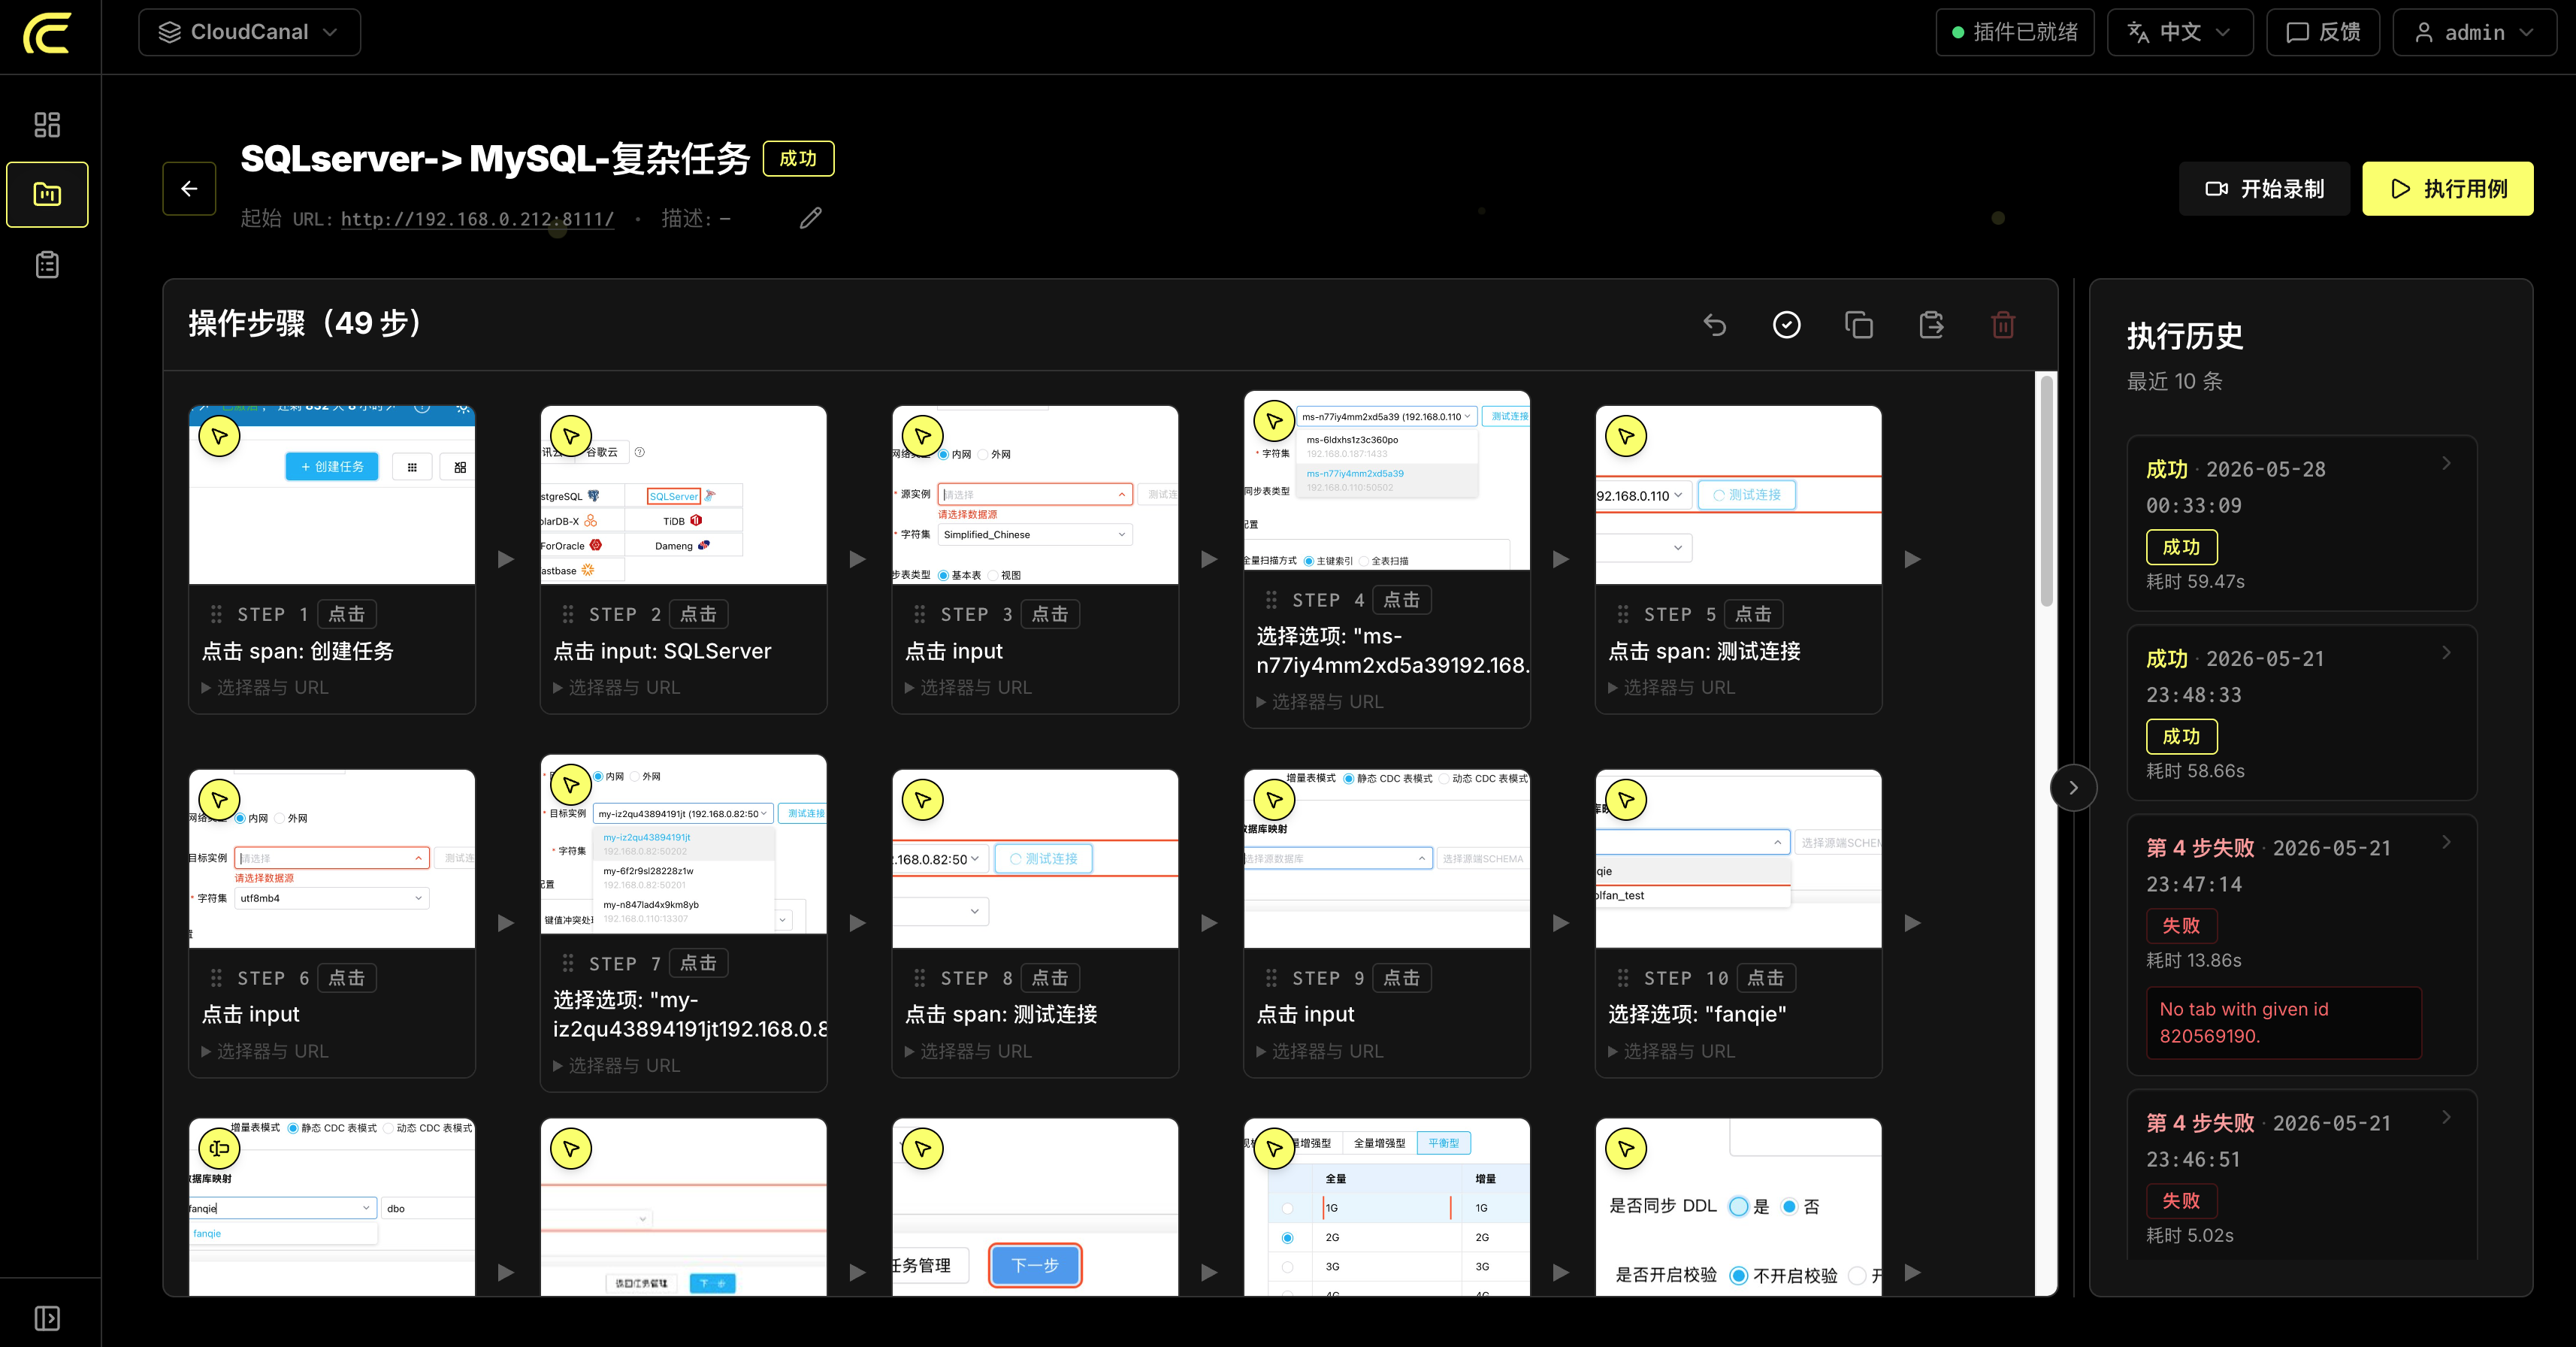The height and width of the screenshot is (1347, 2576).
Task: Grab the drag handle of STEP 6
Action: point(216,978)
